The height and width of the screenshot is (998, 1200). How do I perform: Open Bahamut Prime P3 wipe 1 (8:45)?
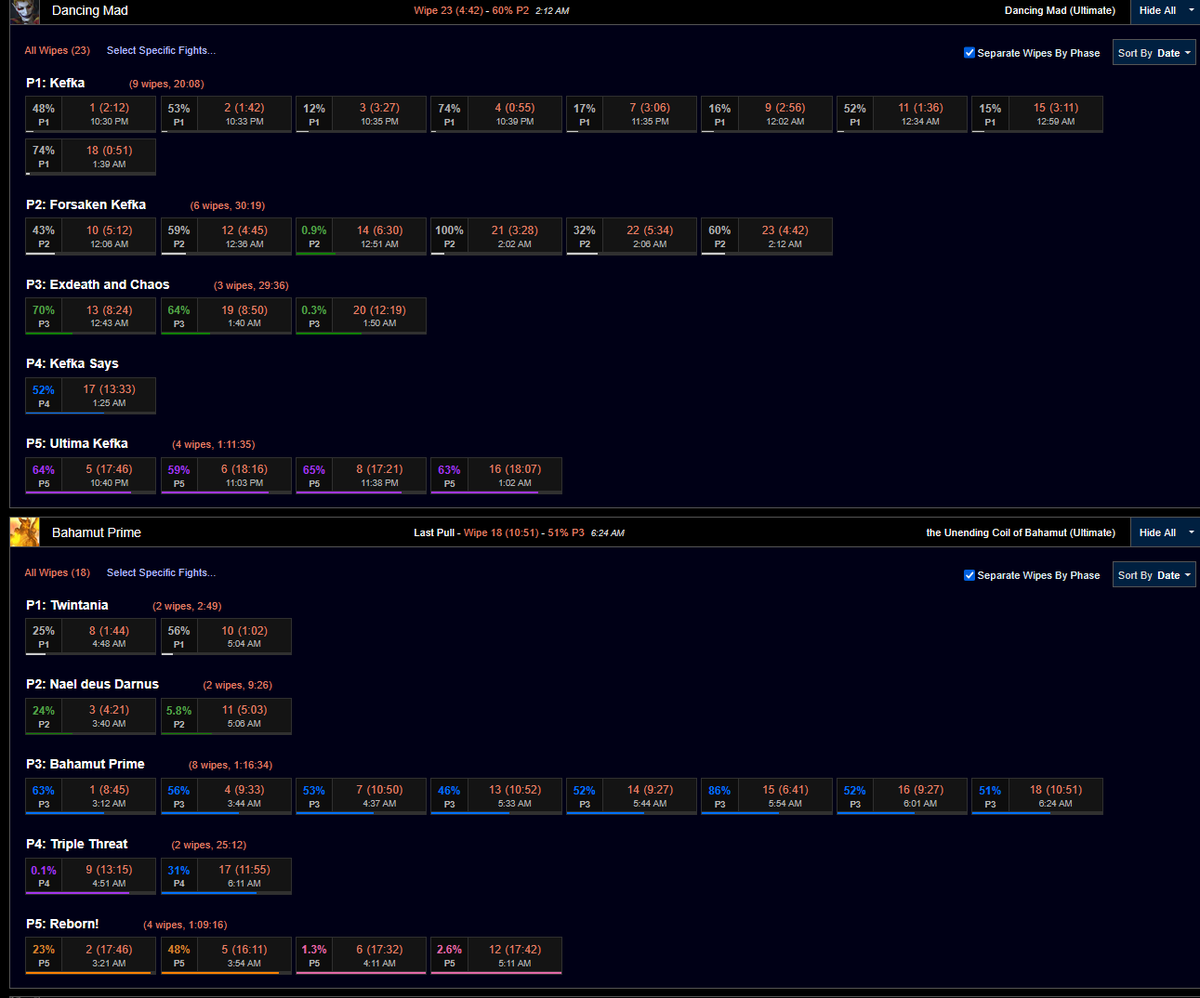(91, 796)
